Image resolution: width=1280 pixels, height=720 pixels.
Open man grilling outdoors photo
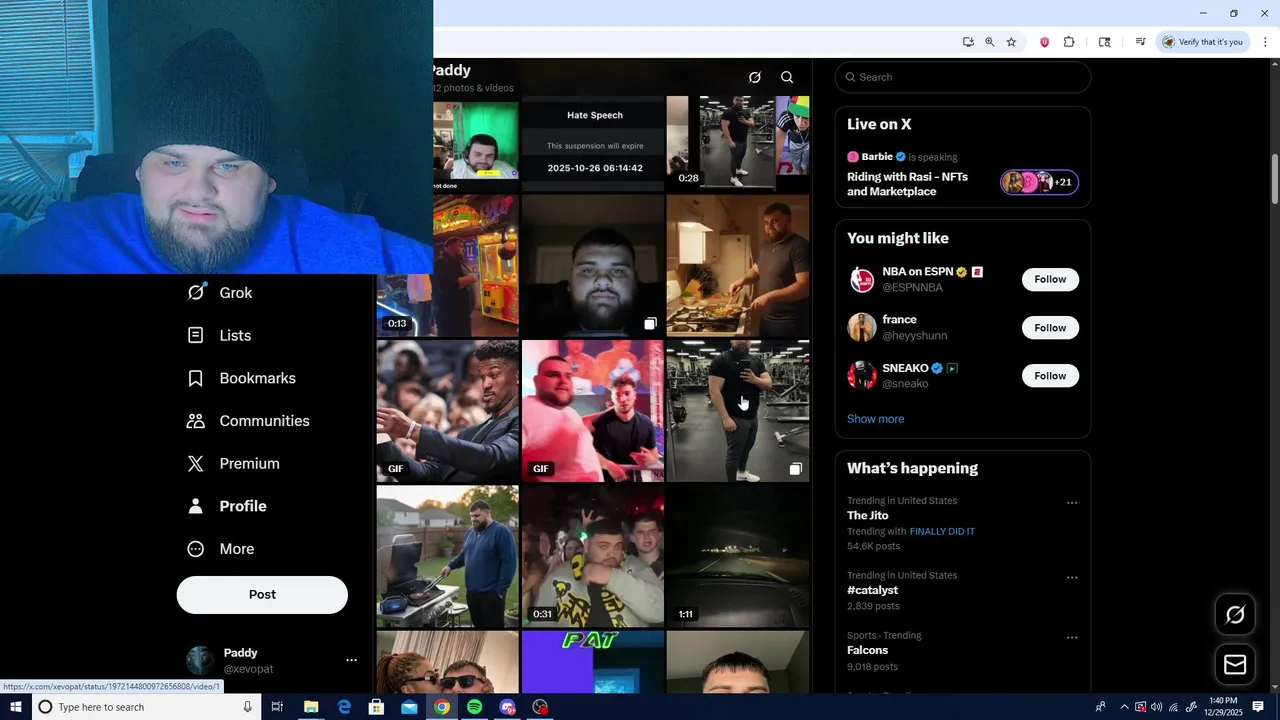[447, 556]
